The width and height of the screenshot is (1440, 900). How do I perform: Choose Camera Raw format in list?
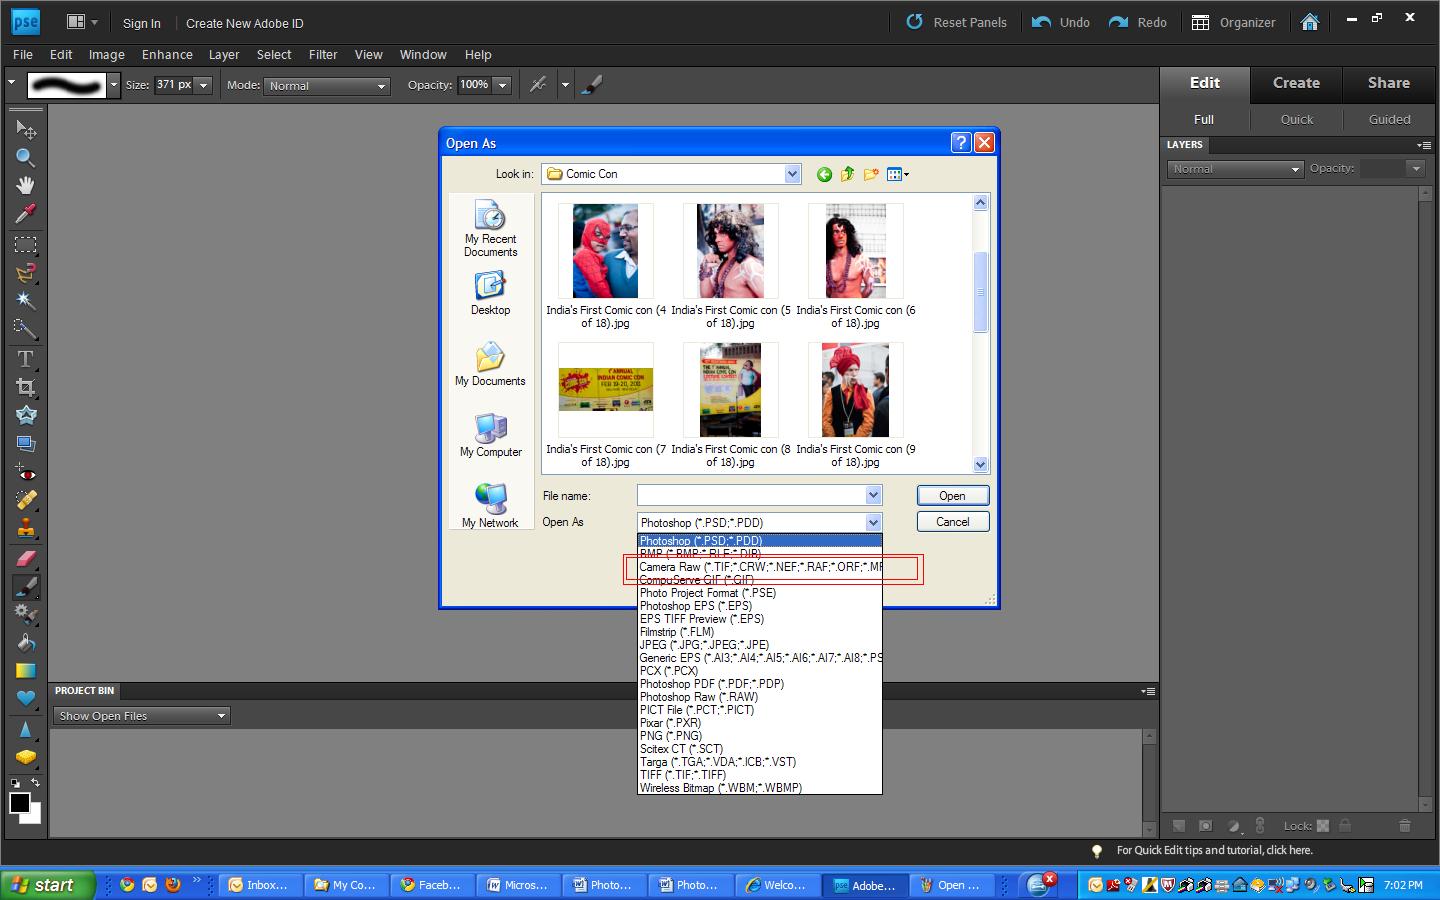(x=760, y=567)
